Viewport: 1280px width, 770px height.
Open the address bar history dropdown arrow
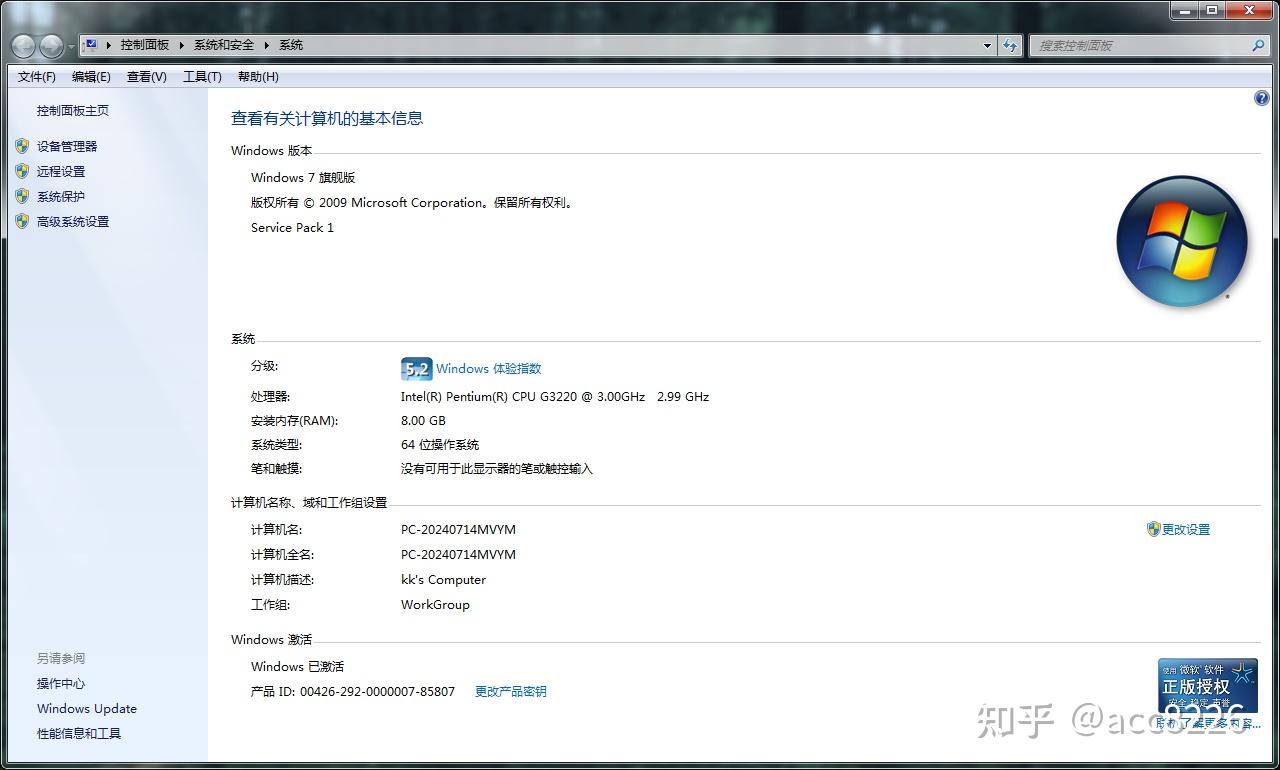coord(987,45)
